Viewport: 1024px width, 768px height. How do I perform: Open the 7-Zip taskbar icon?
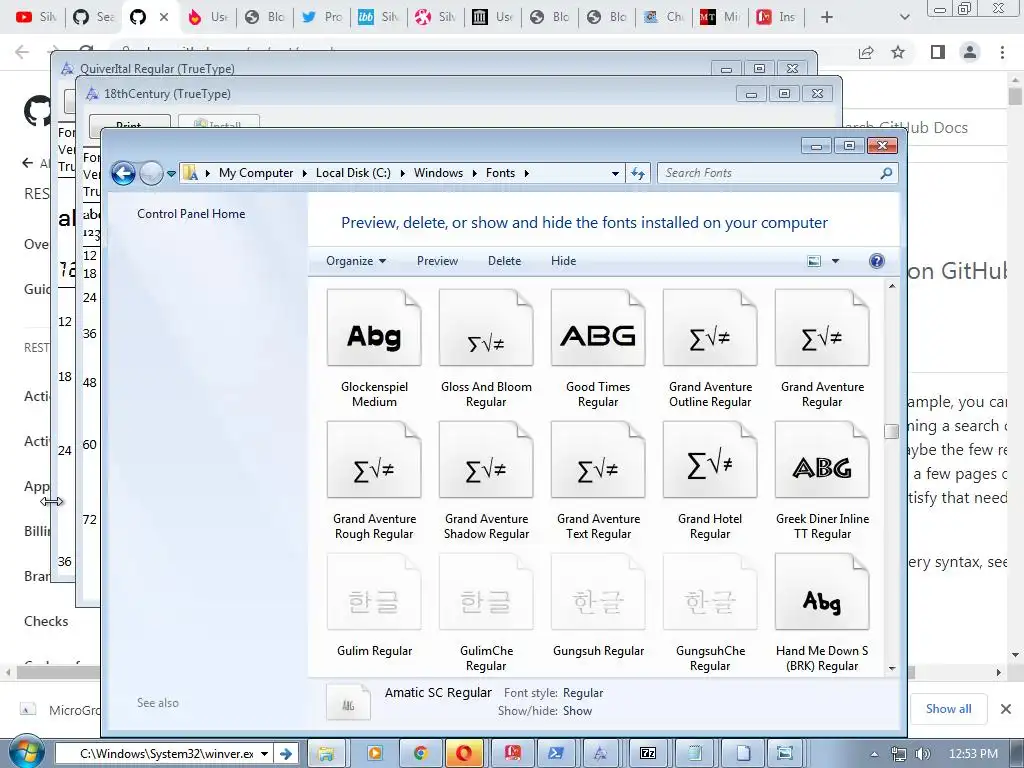click(x=647, y=753)
